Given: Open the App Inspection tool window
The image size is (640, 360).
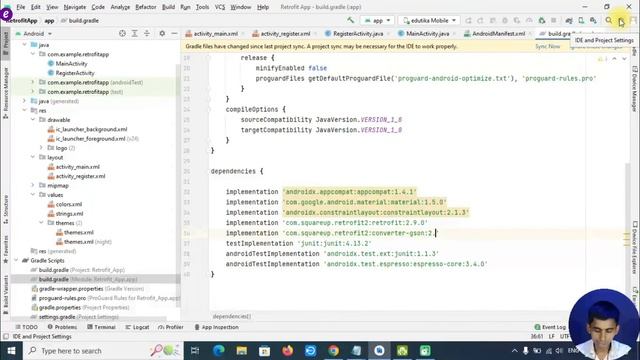Looking at the screenshot, I should point(216,327).
